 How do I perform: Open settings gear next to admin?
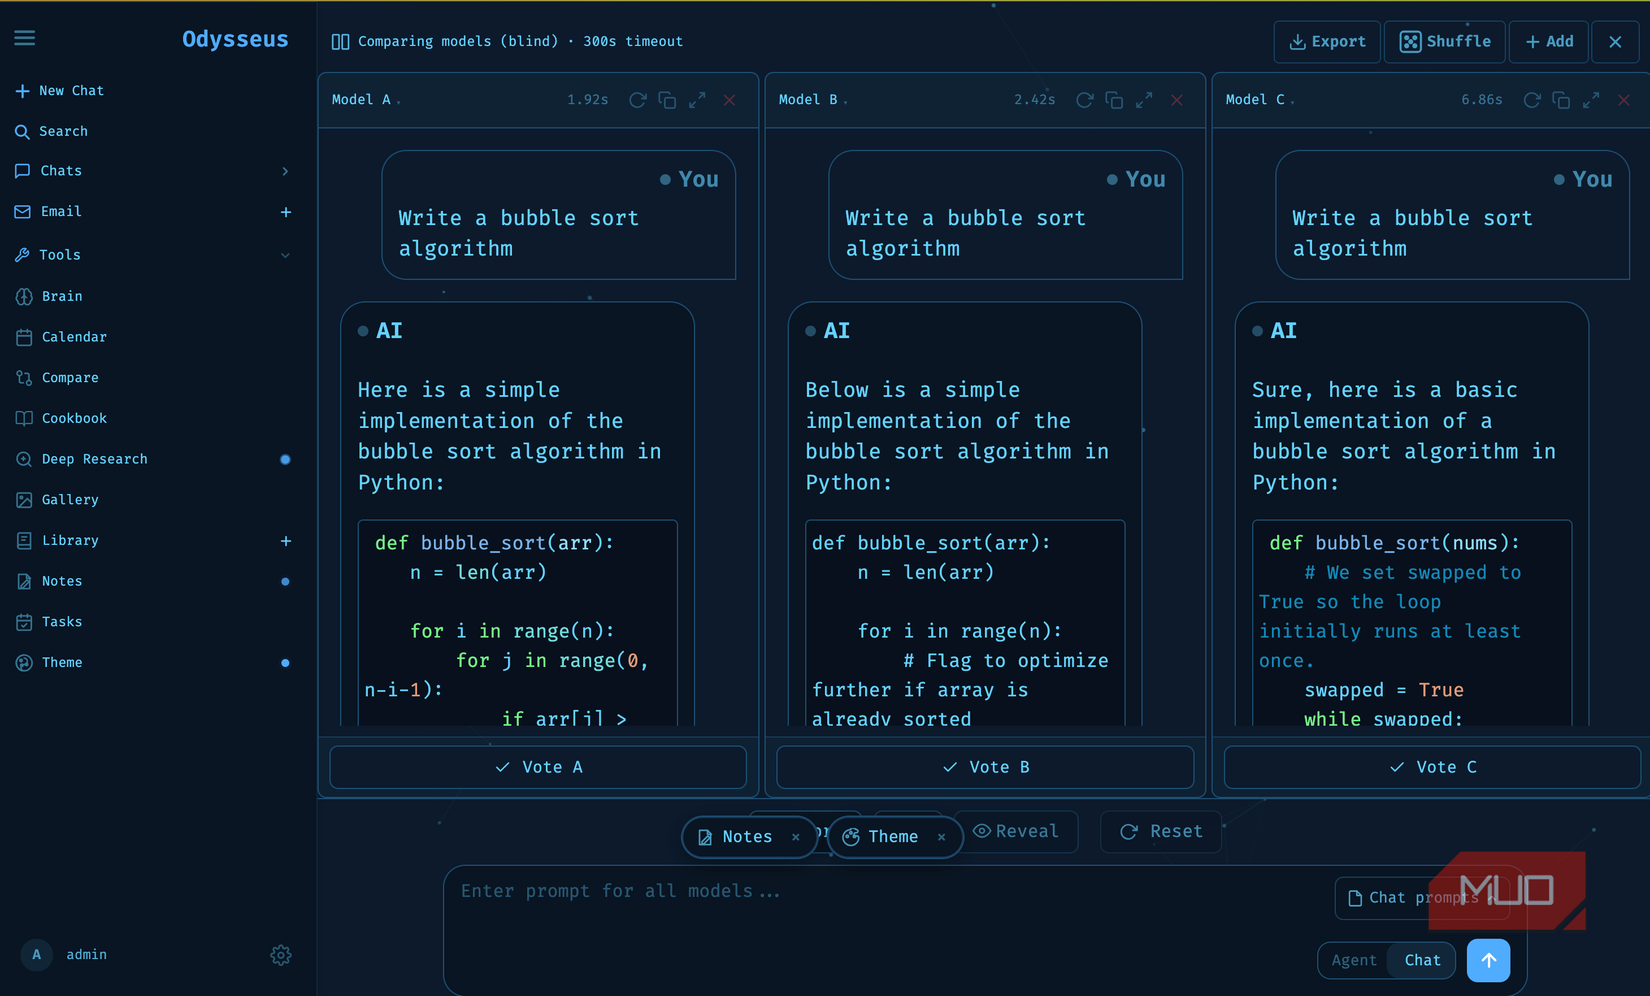[x=281, y=955]
